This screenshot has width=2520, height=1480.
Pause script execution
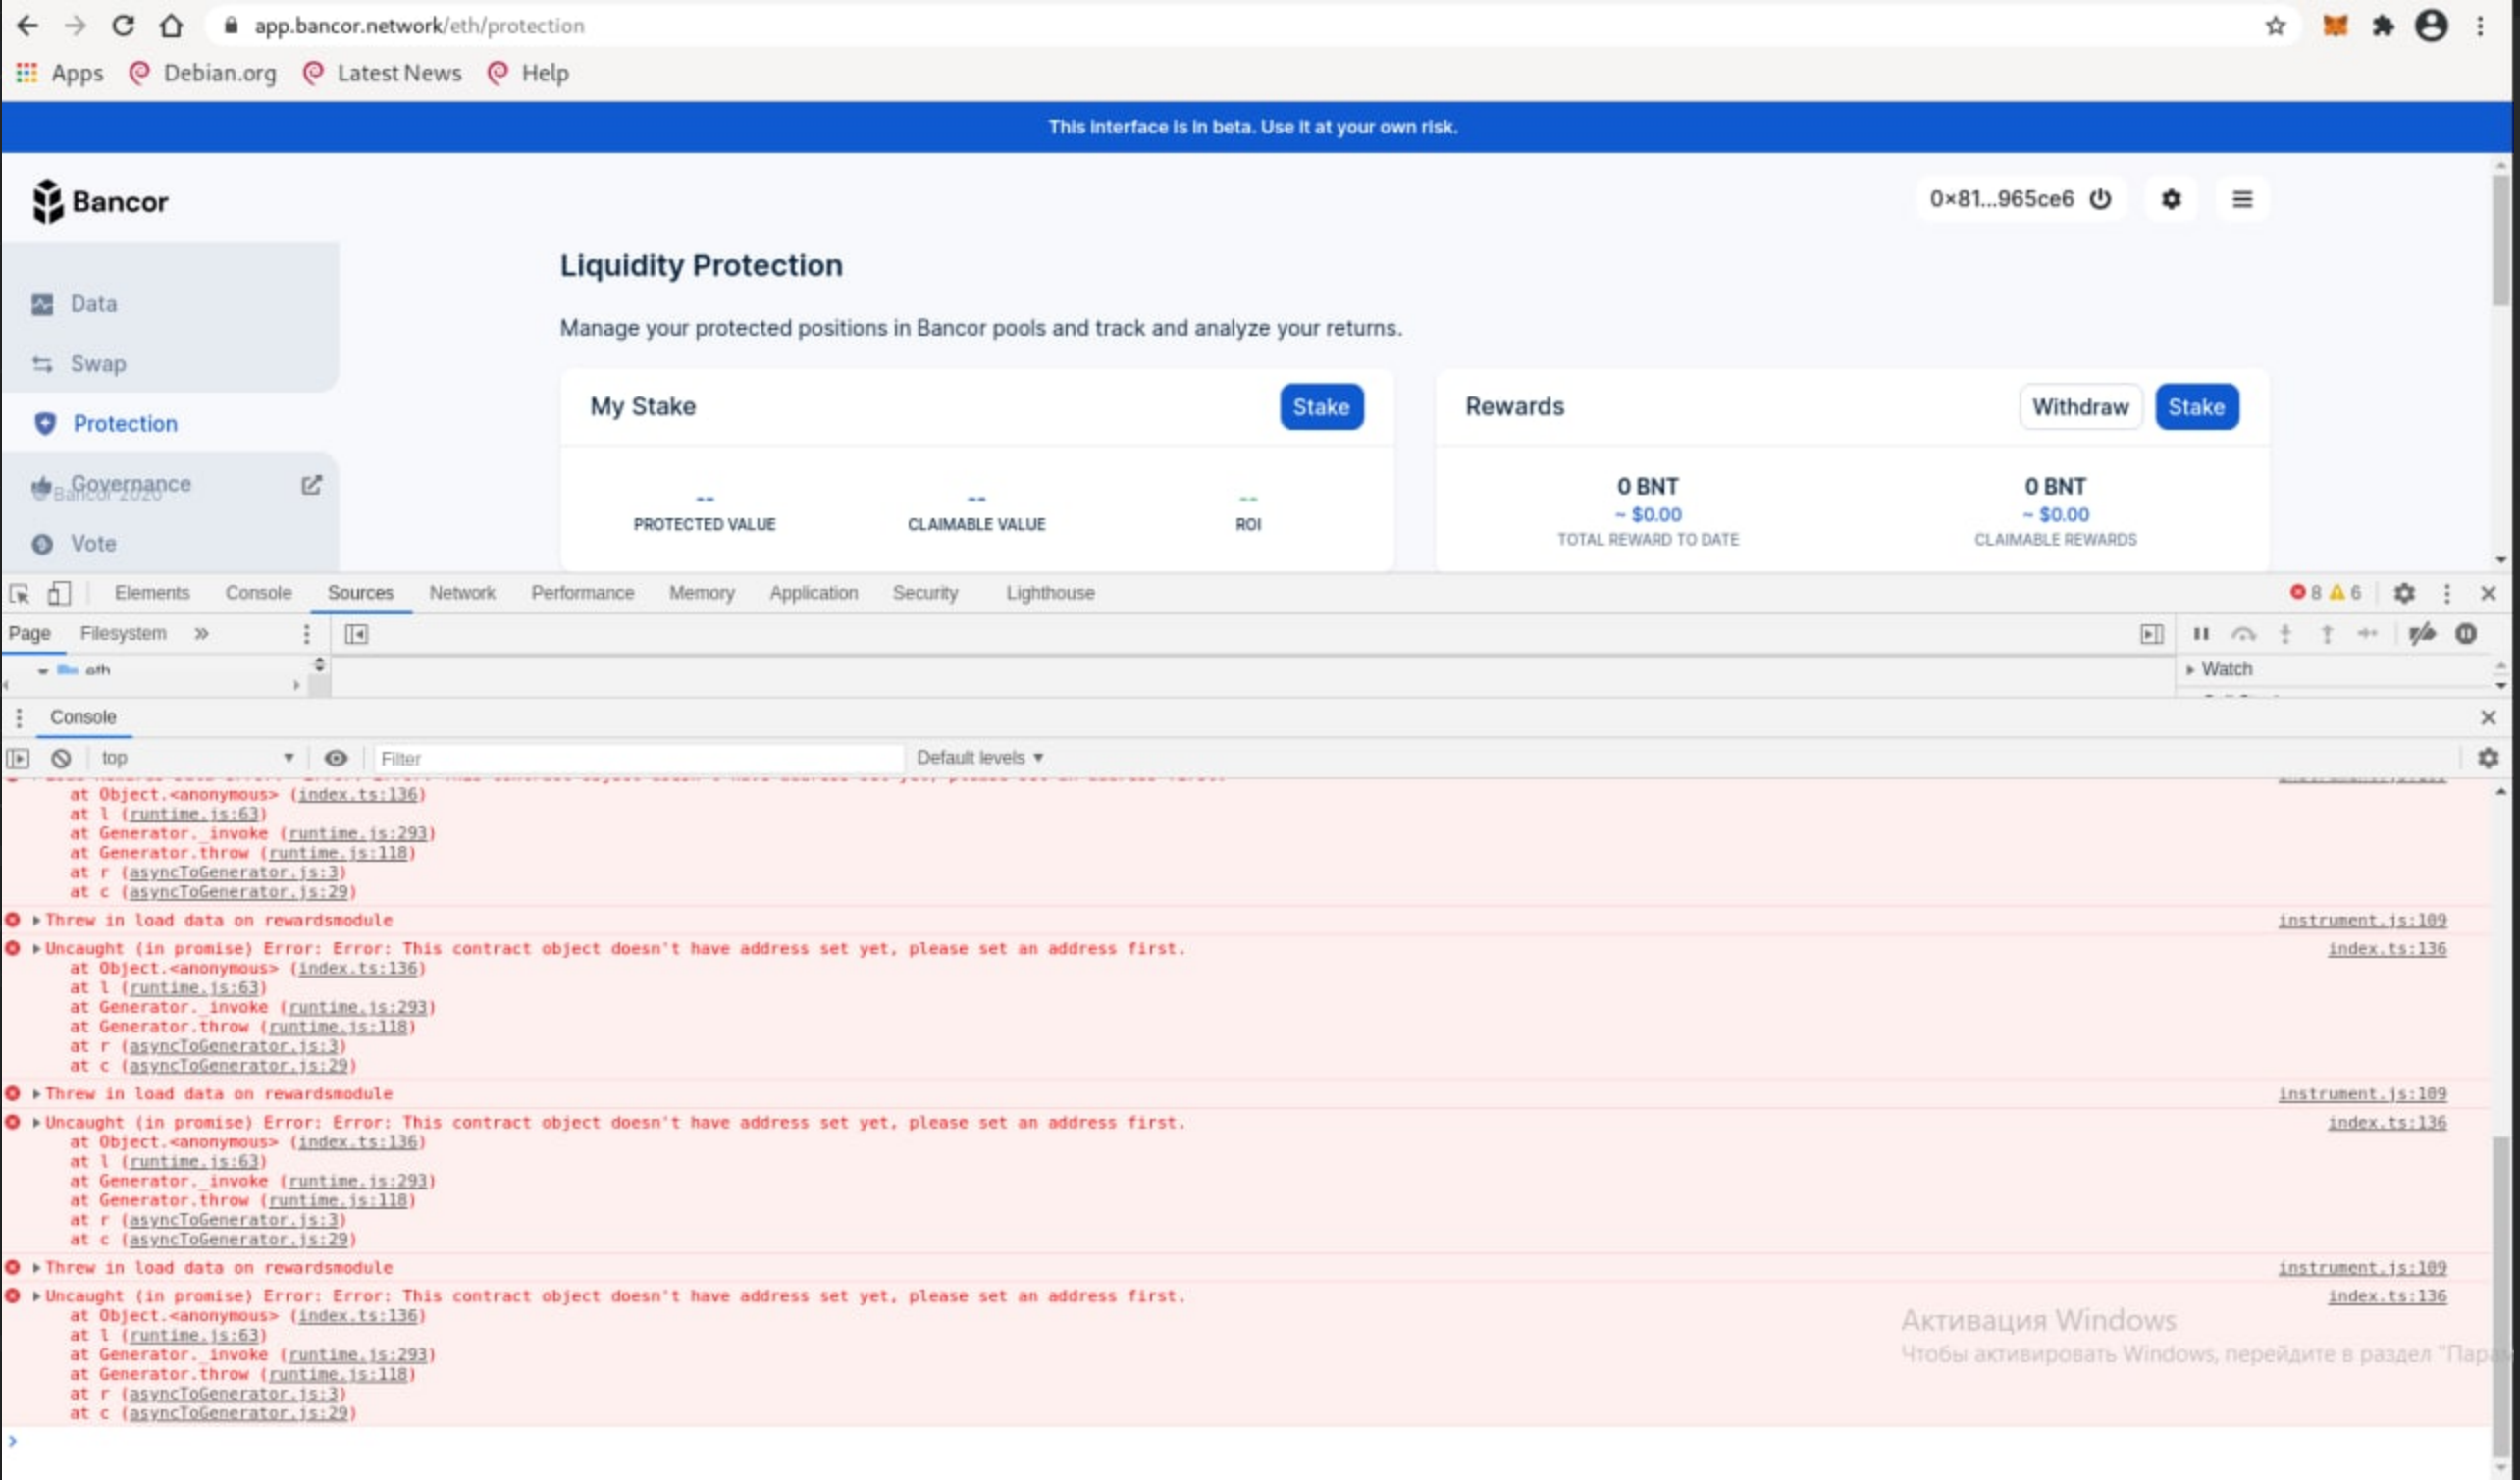[x=2200, y=634]
